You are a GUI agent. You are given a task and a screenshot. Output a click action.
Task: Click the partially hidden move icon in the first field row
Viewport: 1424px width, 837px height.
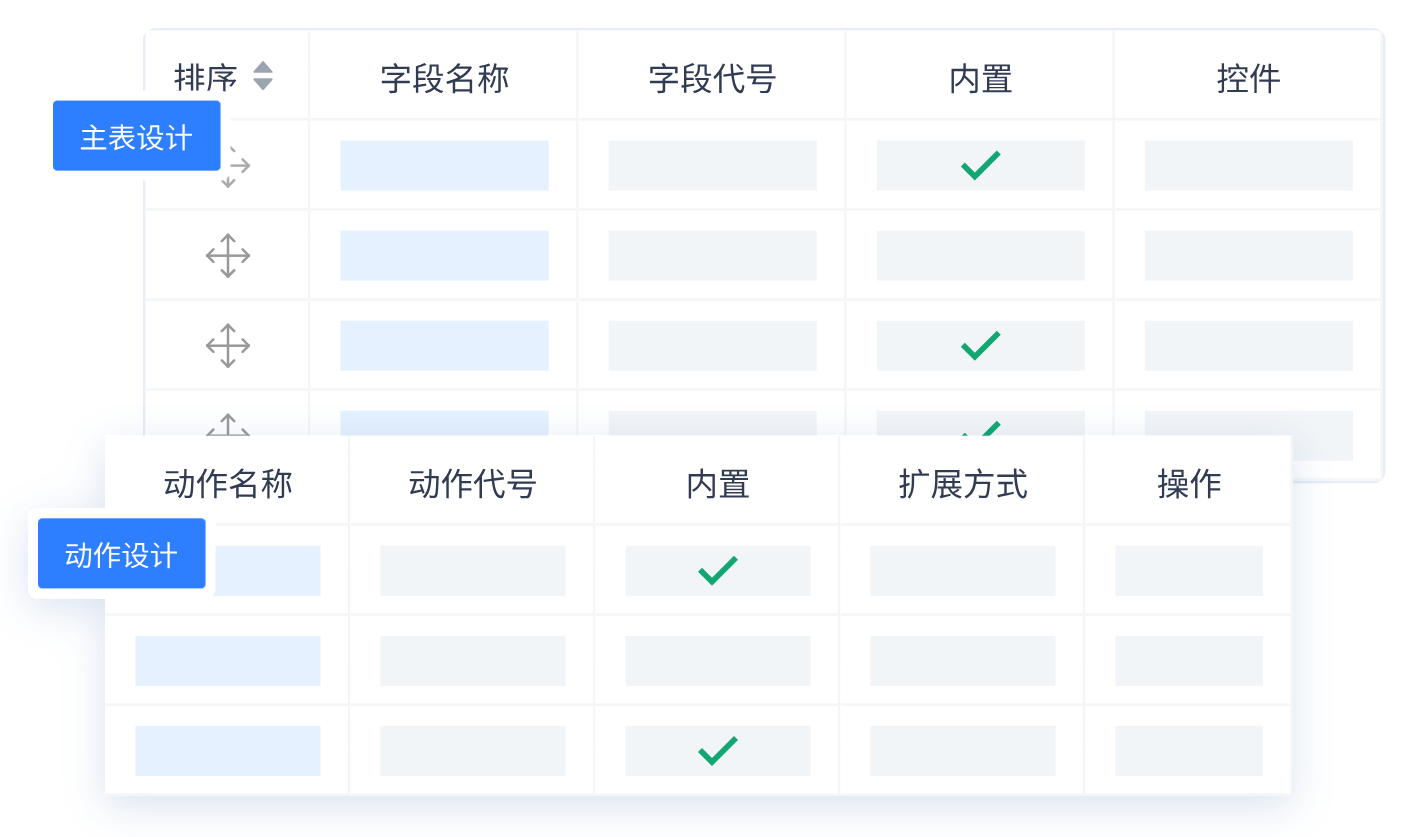234,167
